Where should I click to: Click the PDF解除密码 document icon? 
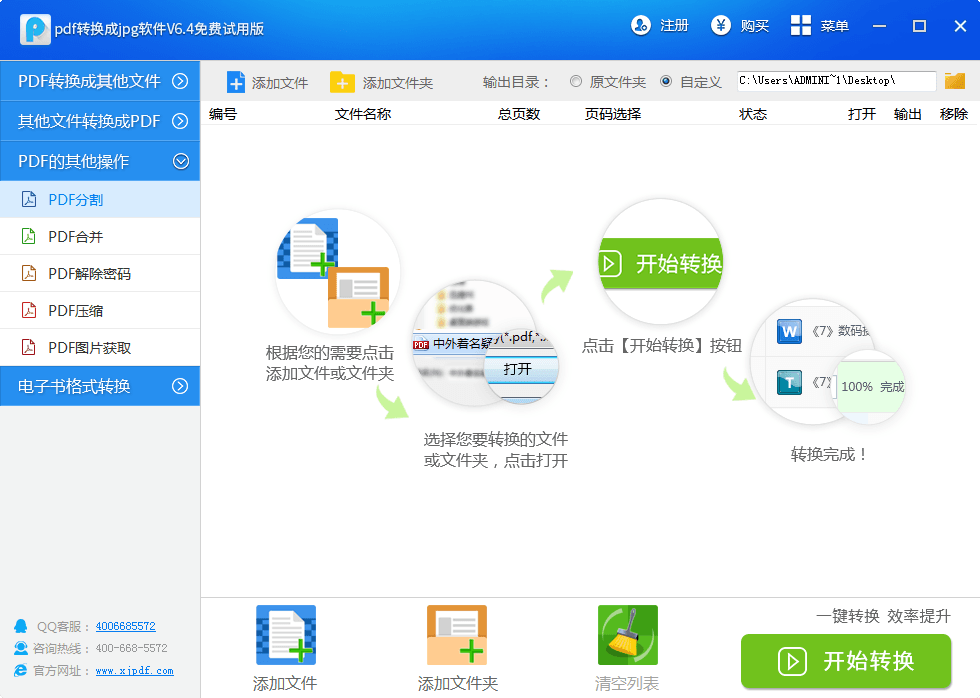click(x=29, y=273)
